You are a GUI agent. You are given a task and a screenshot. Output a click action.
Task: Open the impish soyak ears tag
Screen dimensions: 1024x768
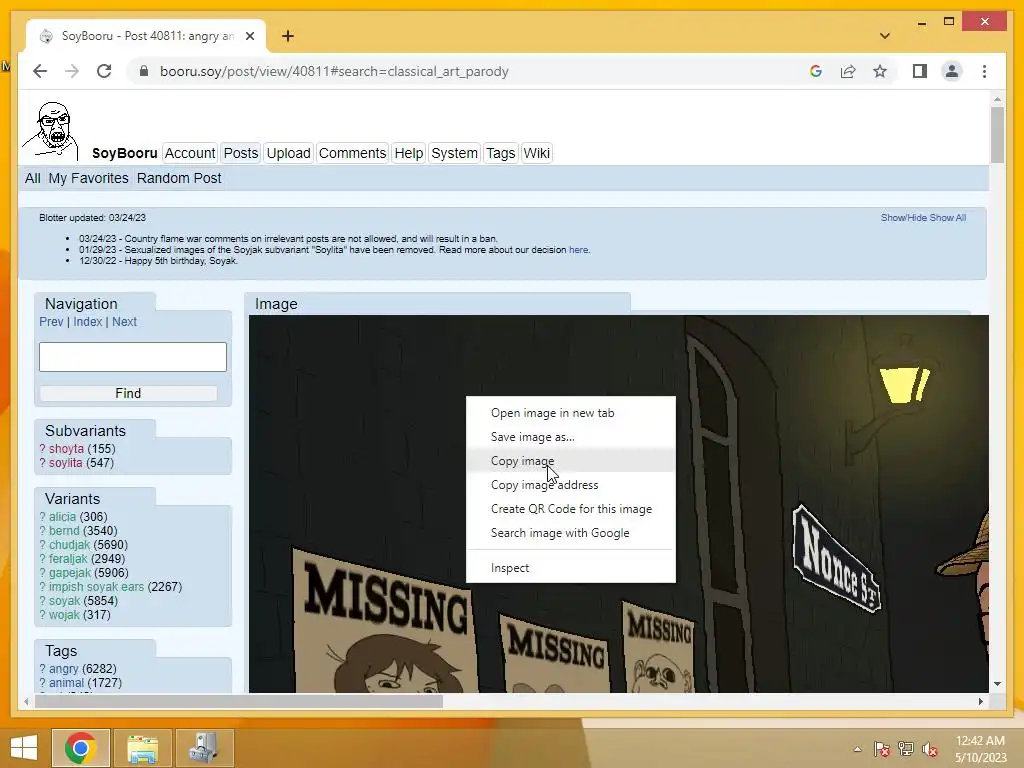pyautogui.click(x=96, y=586)
